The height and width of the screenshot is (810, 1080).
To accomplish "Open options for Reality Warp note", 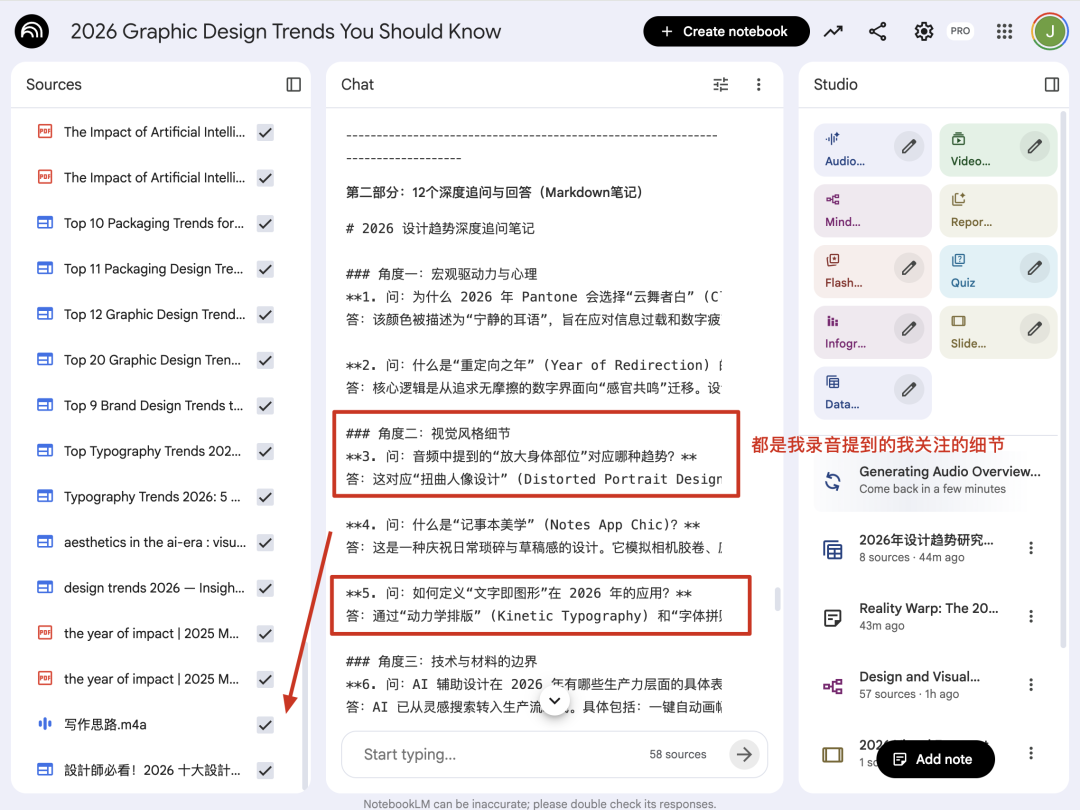I will (1031, 617).
